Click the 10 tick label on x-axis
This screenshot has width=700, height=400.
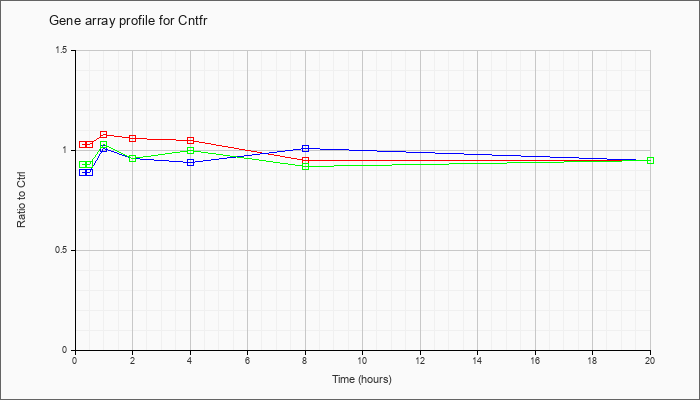(362, 361)
